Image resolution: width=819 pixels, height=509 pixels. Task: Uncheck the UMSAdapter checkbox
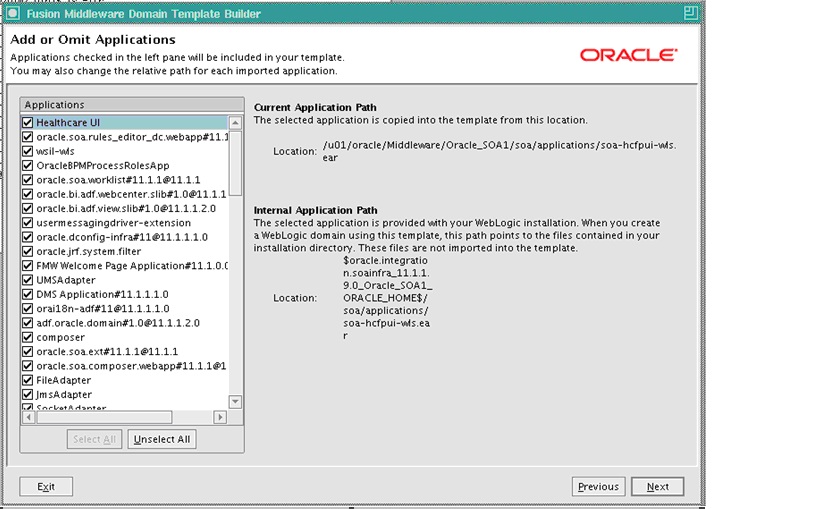(x=28, y=280)
